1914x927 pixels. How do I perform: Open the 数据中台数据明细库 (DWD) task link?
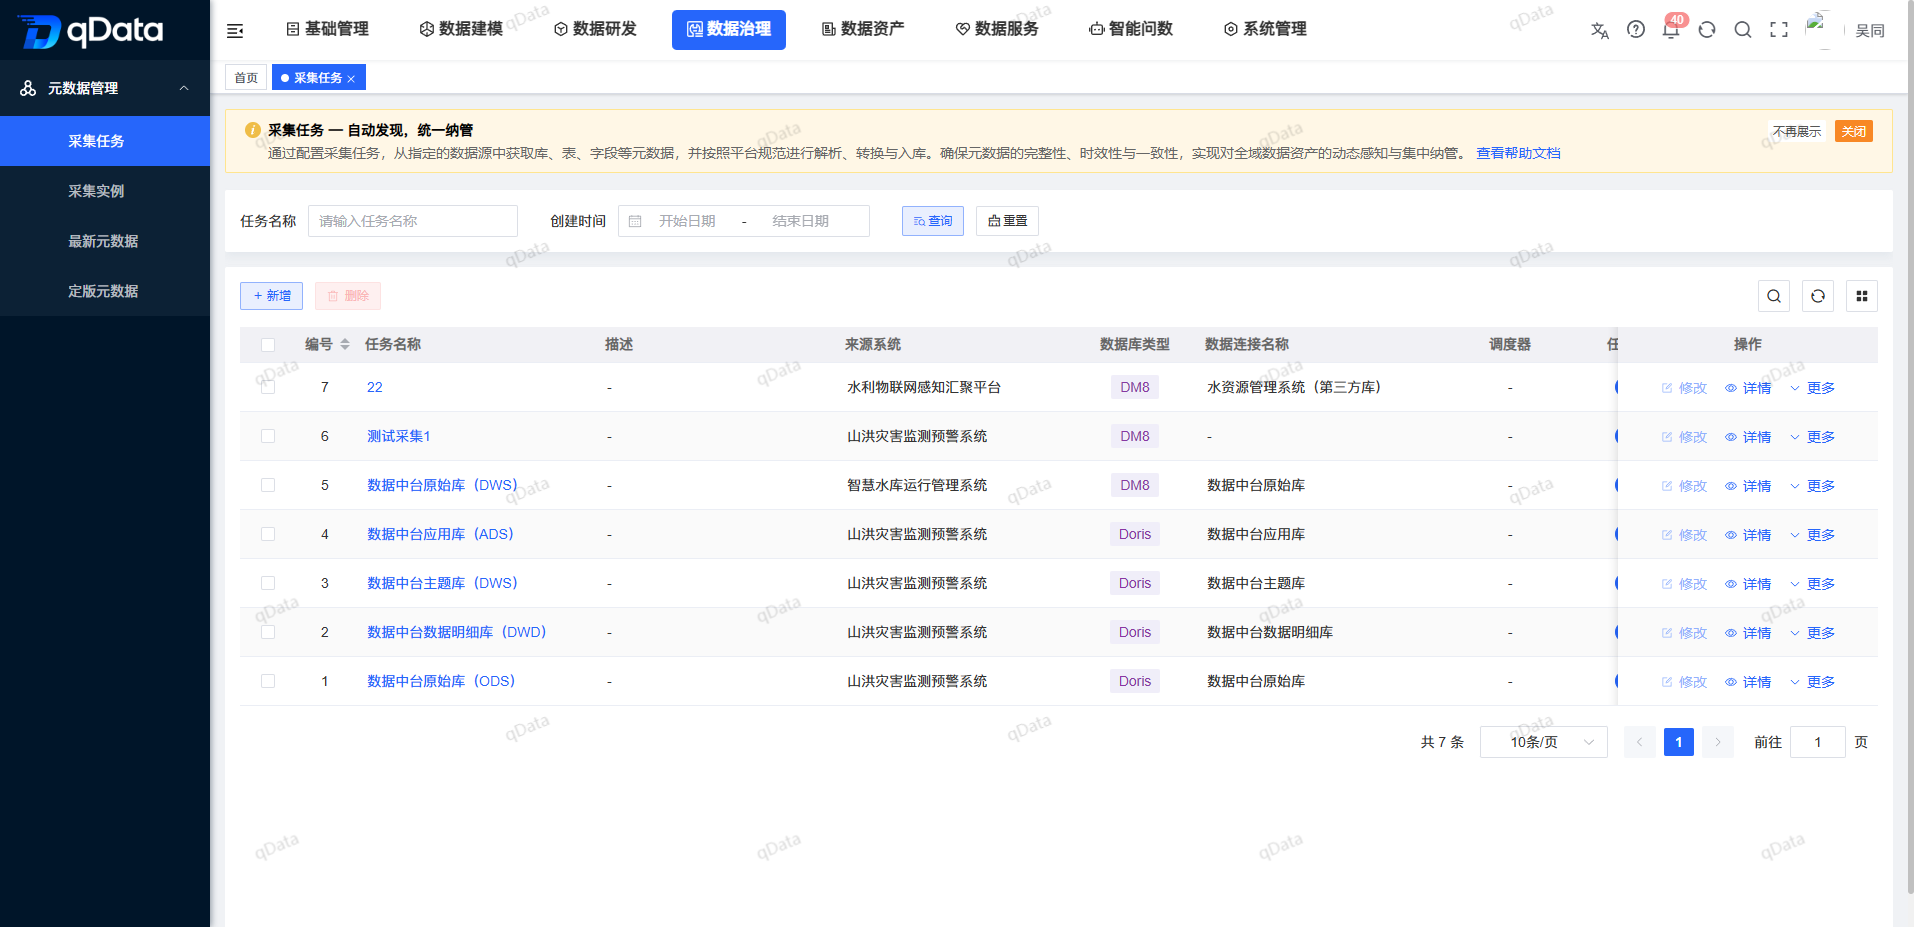coord(456,632)
